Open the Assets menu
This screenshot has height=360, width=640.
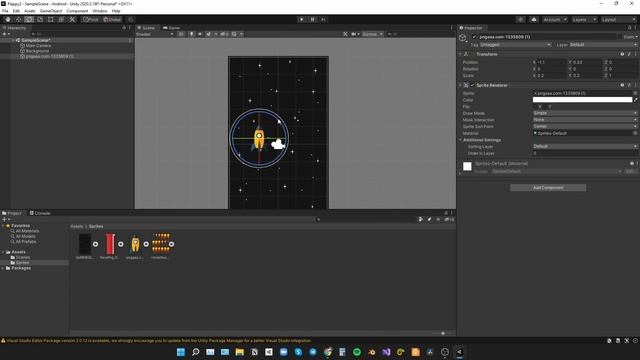30,11
